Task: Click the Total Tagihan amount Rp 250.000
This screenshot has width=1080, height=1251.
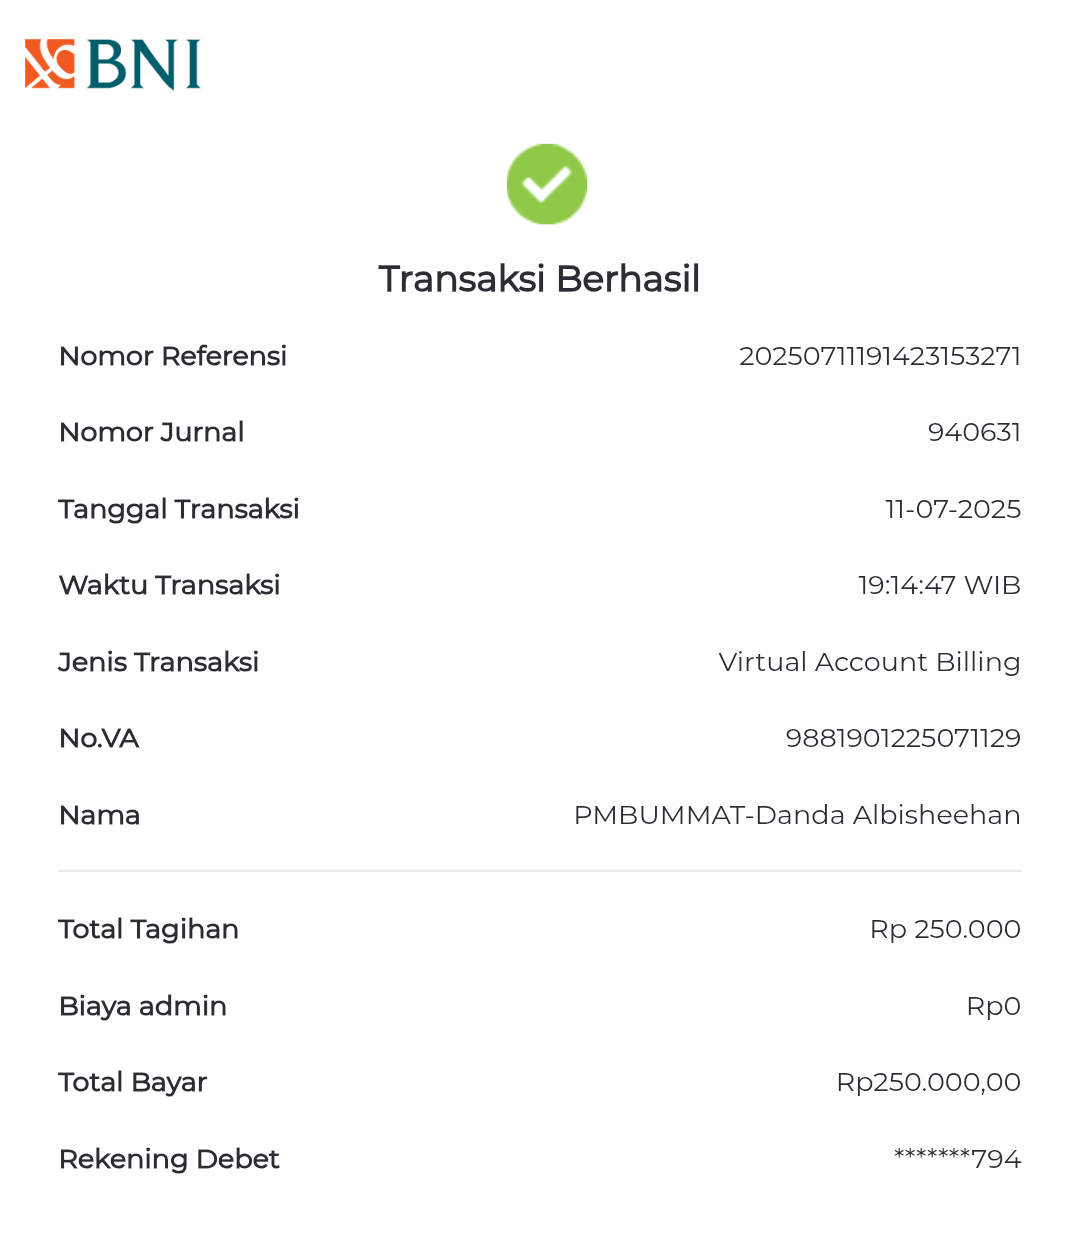Action: (945, 929)
